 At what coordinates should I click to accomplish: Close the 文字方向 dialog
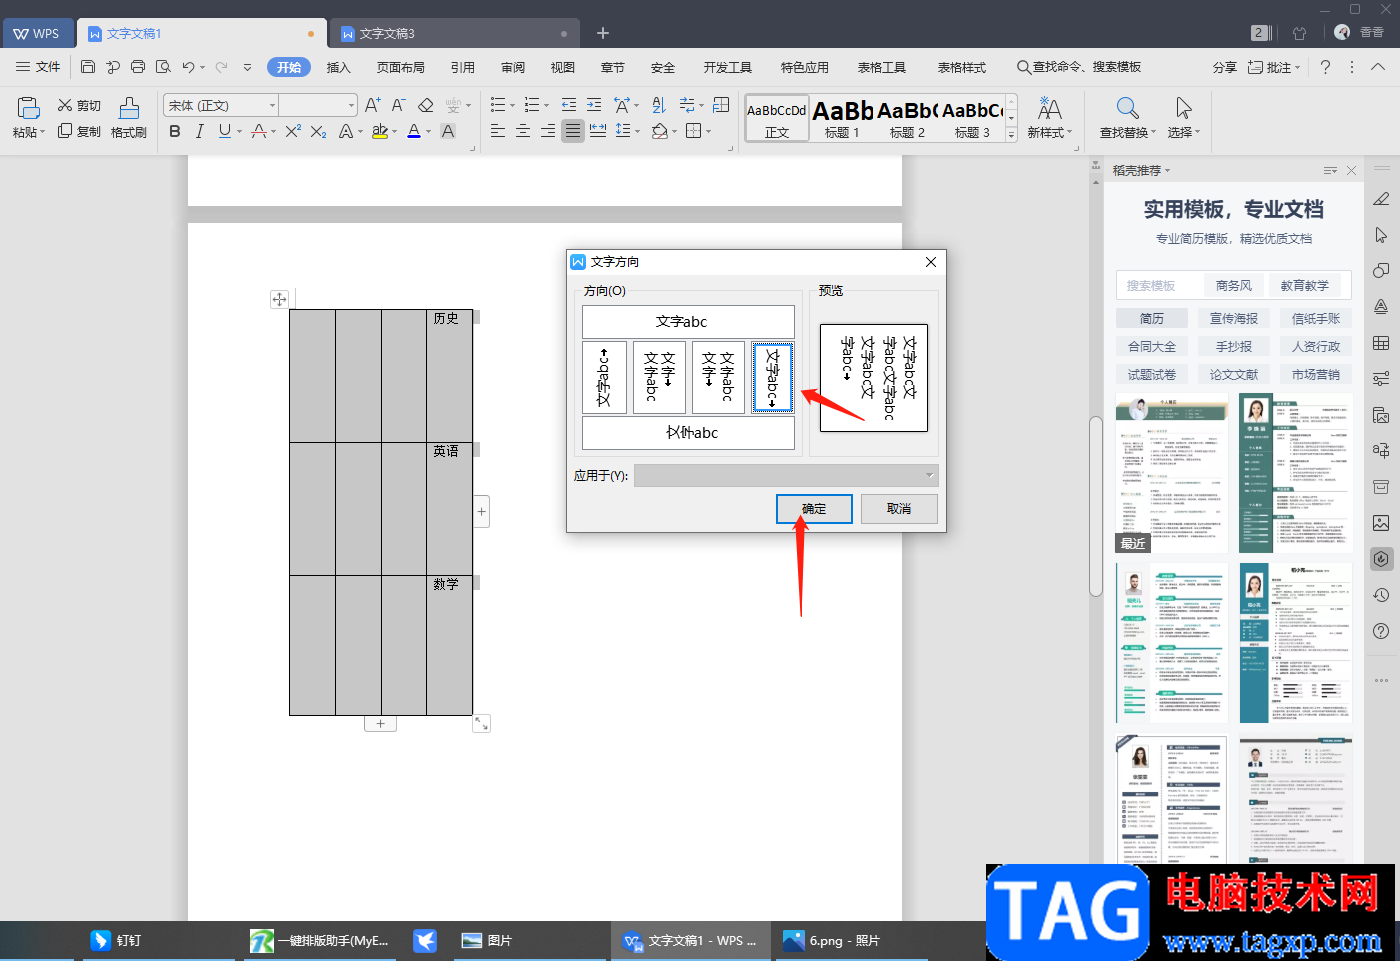[931, 262]
